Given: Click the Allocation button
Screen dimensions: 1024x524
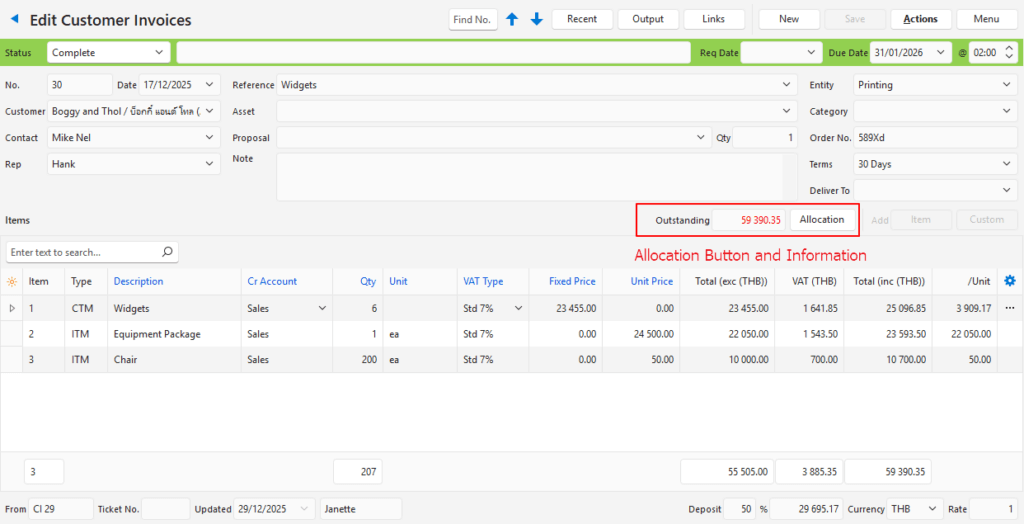Looking at the screenshot, I should (822, 219).
